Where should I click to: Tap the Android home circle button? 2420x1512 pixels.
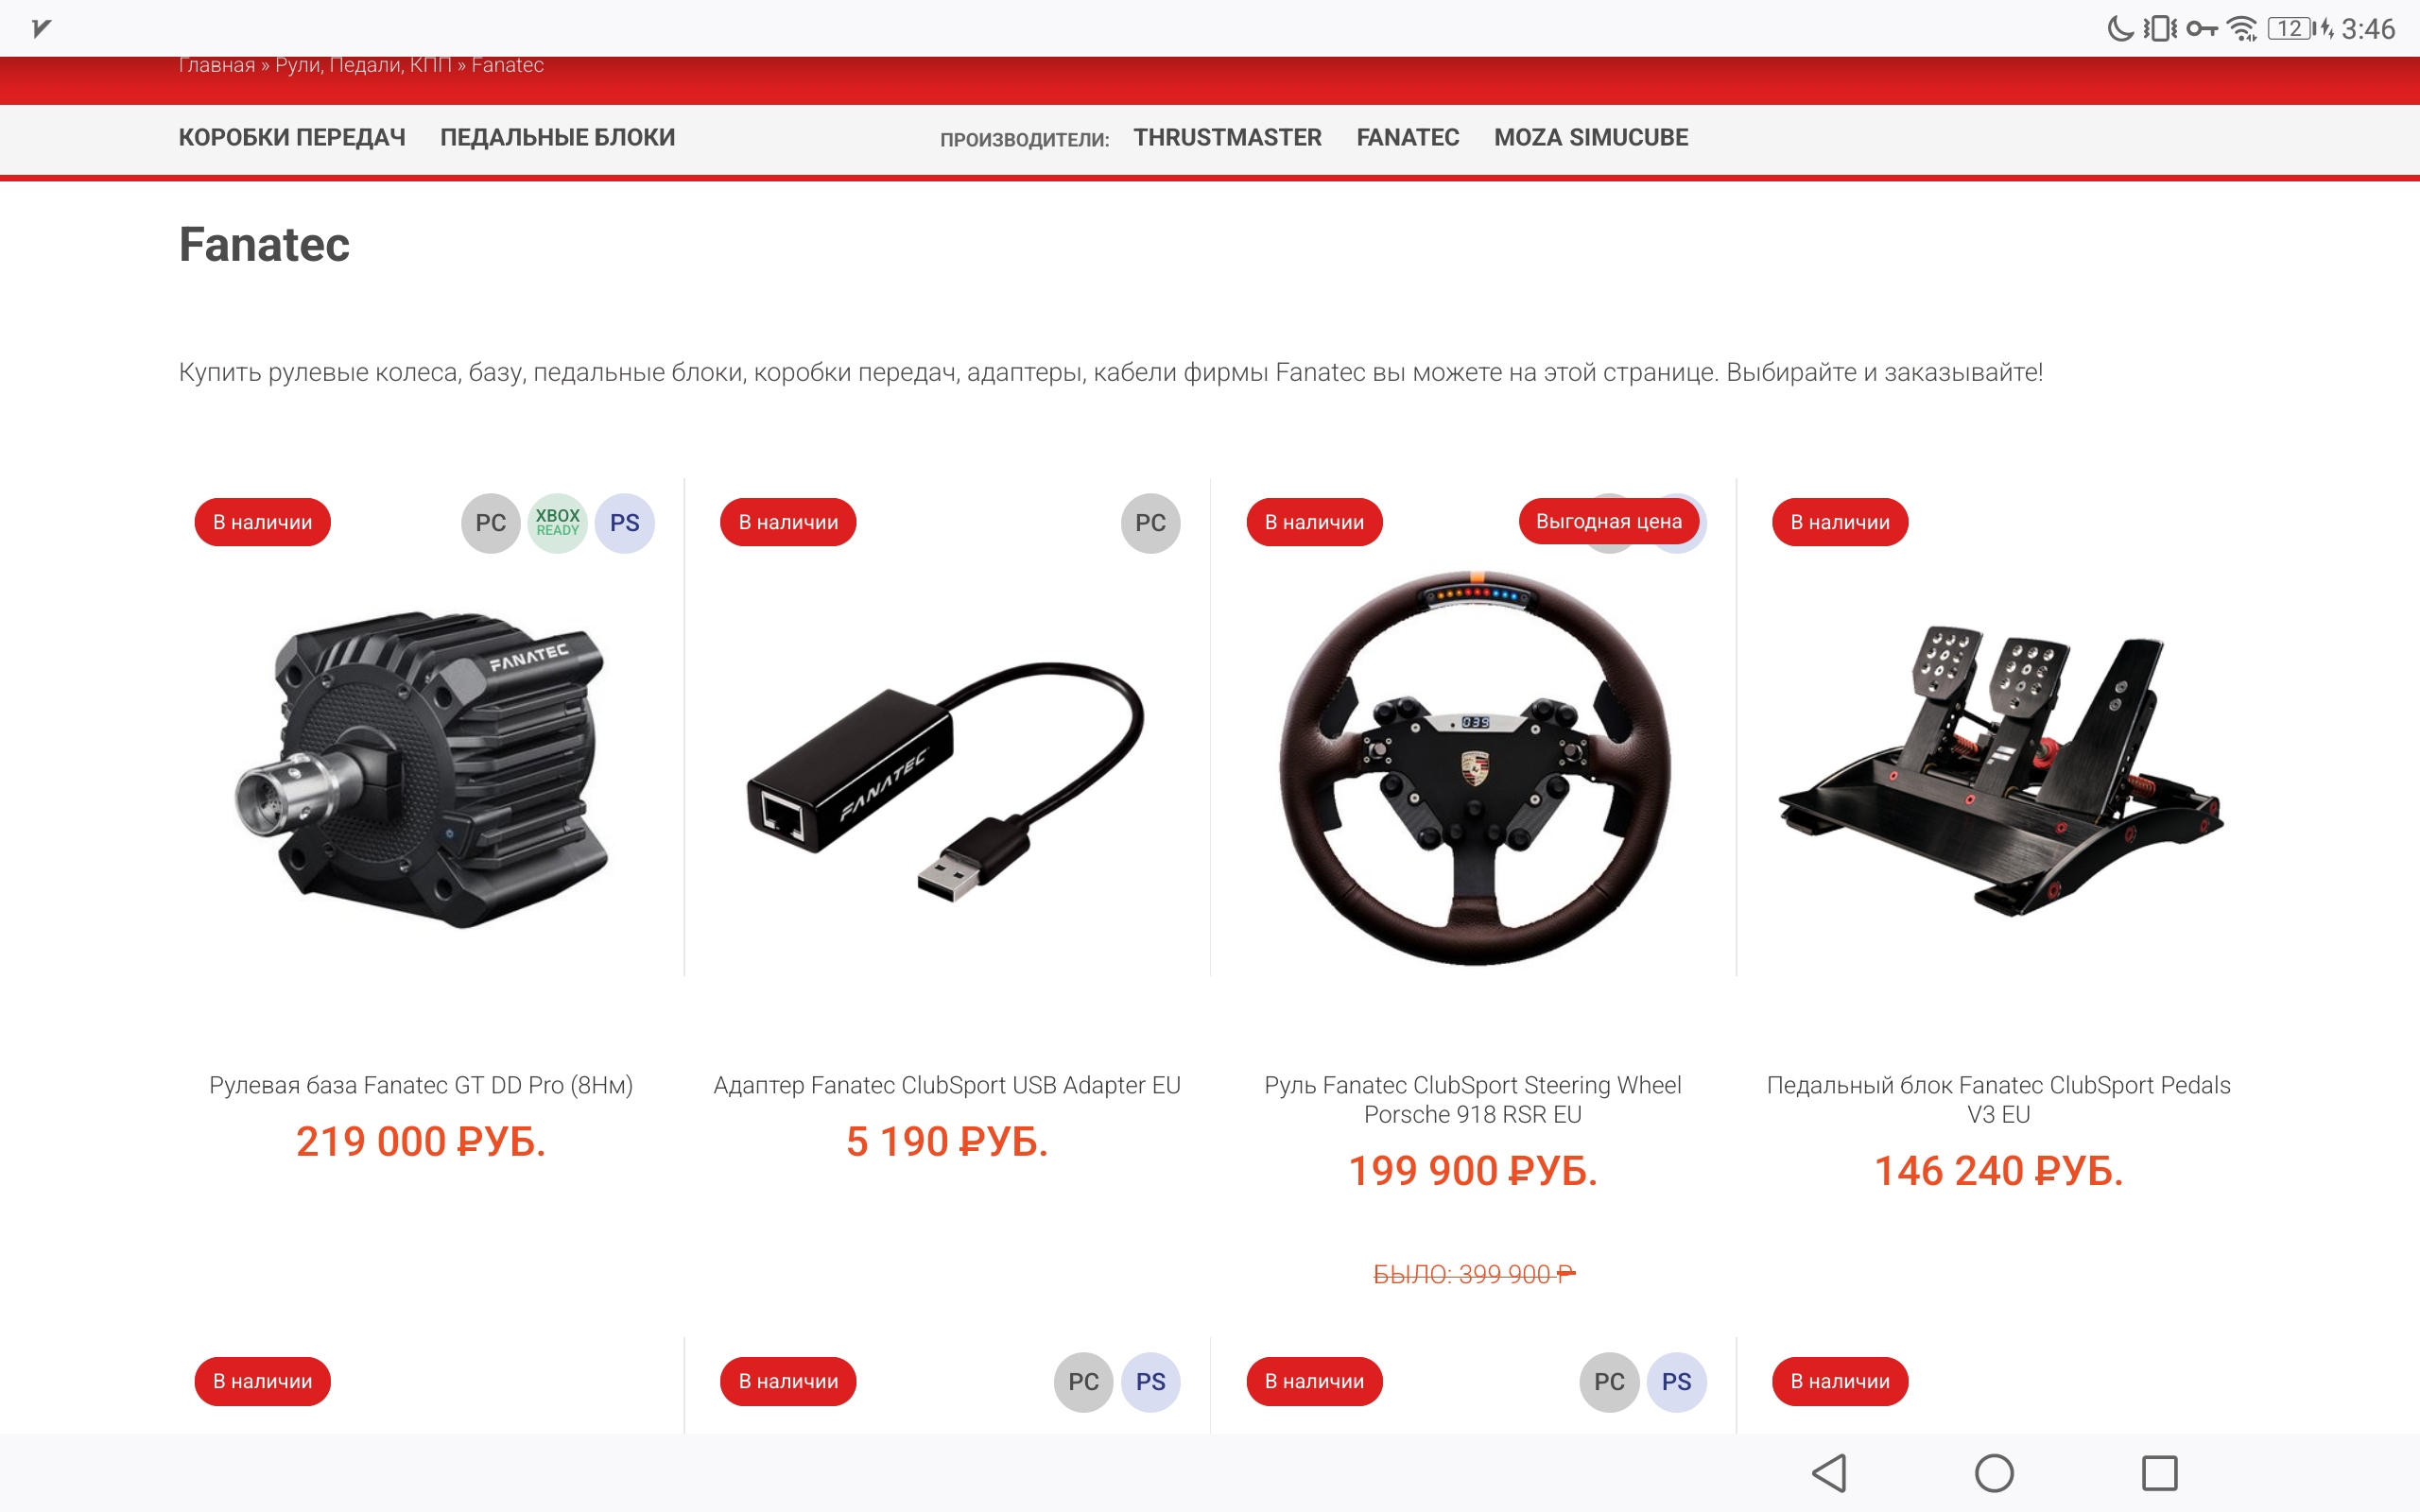click(1994, 1473)
